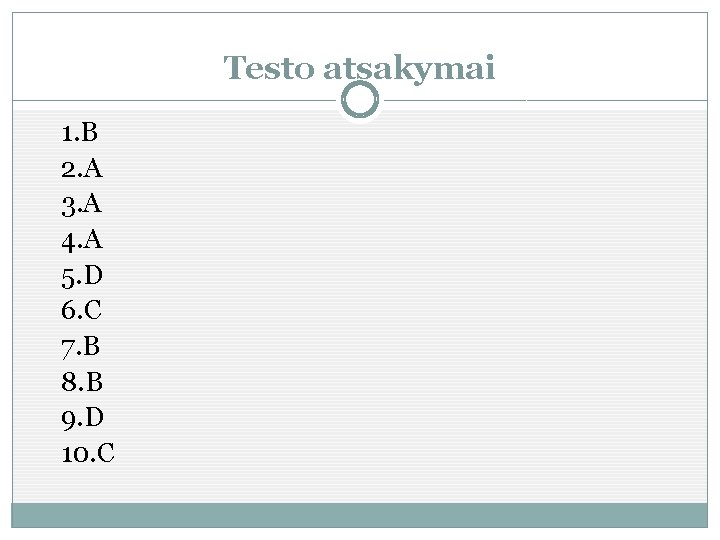
Task: Click the circle ornament below the title
Action: pos(360,100)
